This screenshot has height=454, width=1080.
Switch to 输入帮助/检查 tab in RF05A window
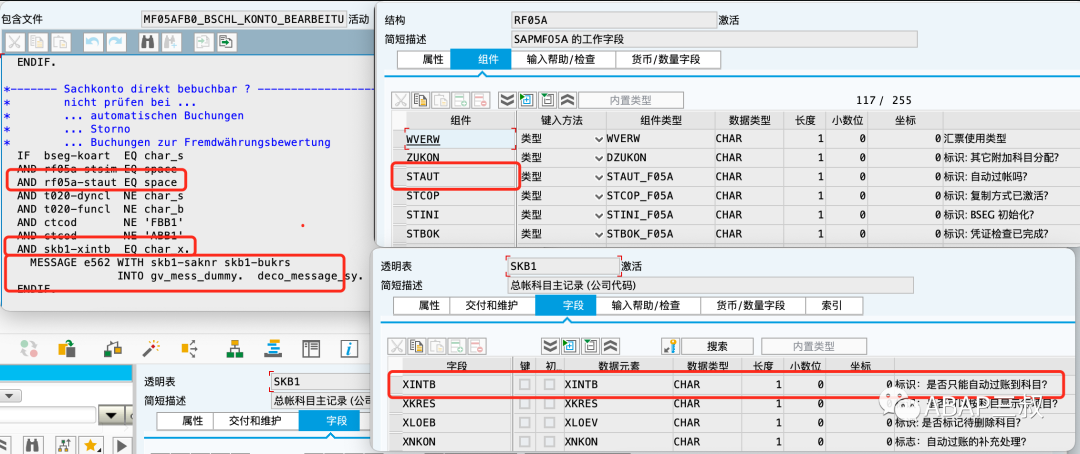tap(563, 59)
